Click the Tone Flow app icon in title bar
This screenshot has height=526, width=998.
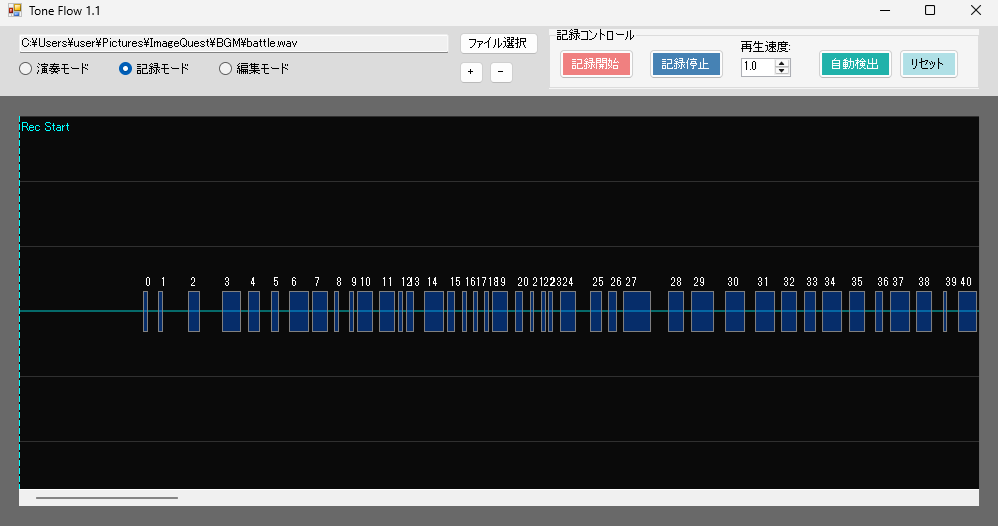coord(14,10)
